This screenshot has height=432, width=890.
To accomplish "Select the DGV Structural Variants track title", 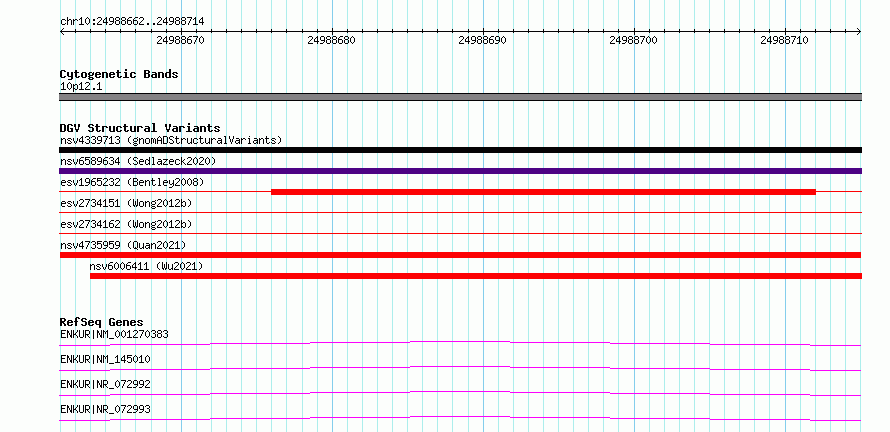I will click(140, 128).
